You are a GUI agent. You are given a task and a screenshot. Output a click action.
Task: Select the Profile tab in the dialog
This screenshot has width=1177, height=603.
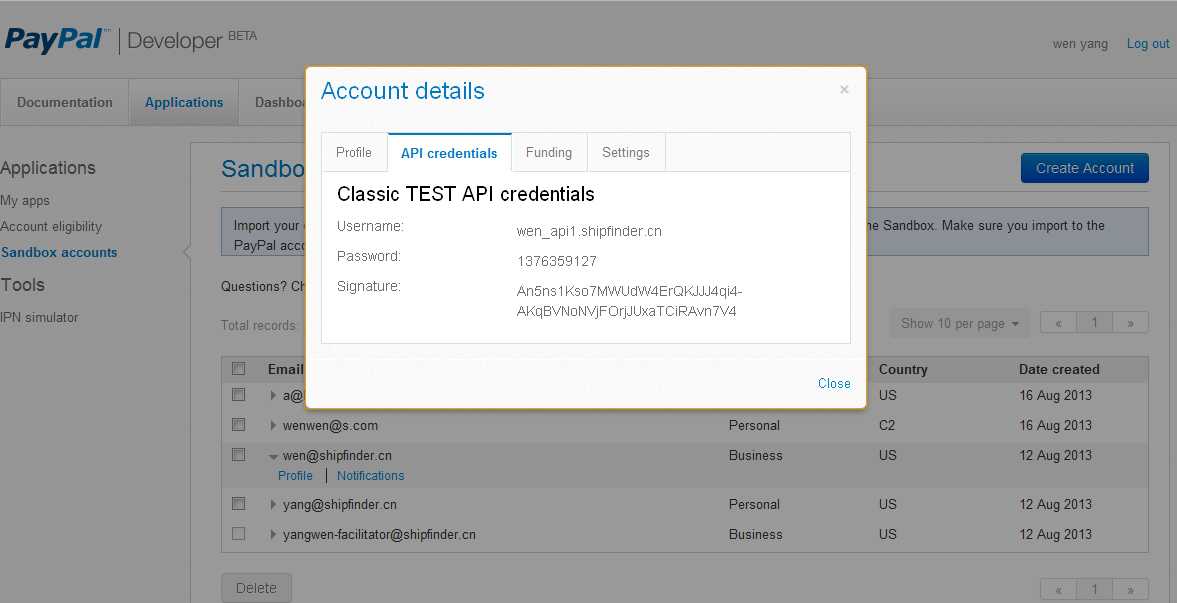click(x=354, y=152)
